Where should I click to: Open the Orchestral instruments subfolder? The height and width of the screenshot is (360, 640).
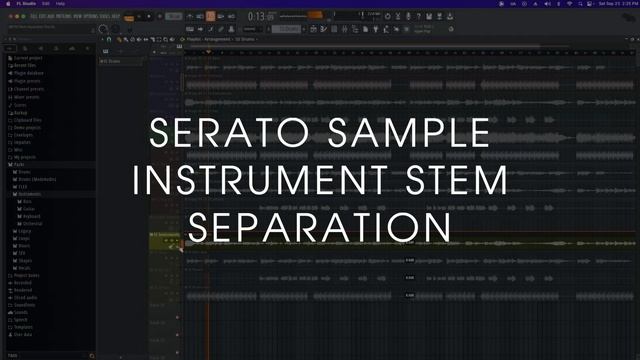pyautogui.click(x=33, y=224)
